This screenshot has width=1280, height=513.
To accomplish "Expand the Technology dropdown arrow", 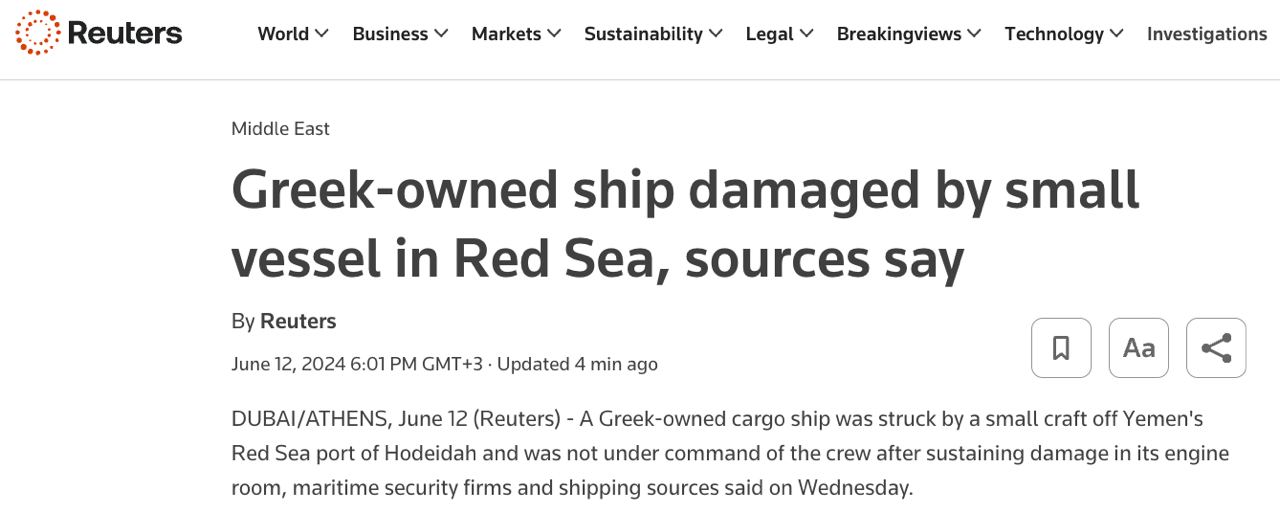I will tap(1116, 34).
